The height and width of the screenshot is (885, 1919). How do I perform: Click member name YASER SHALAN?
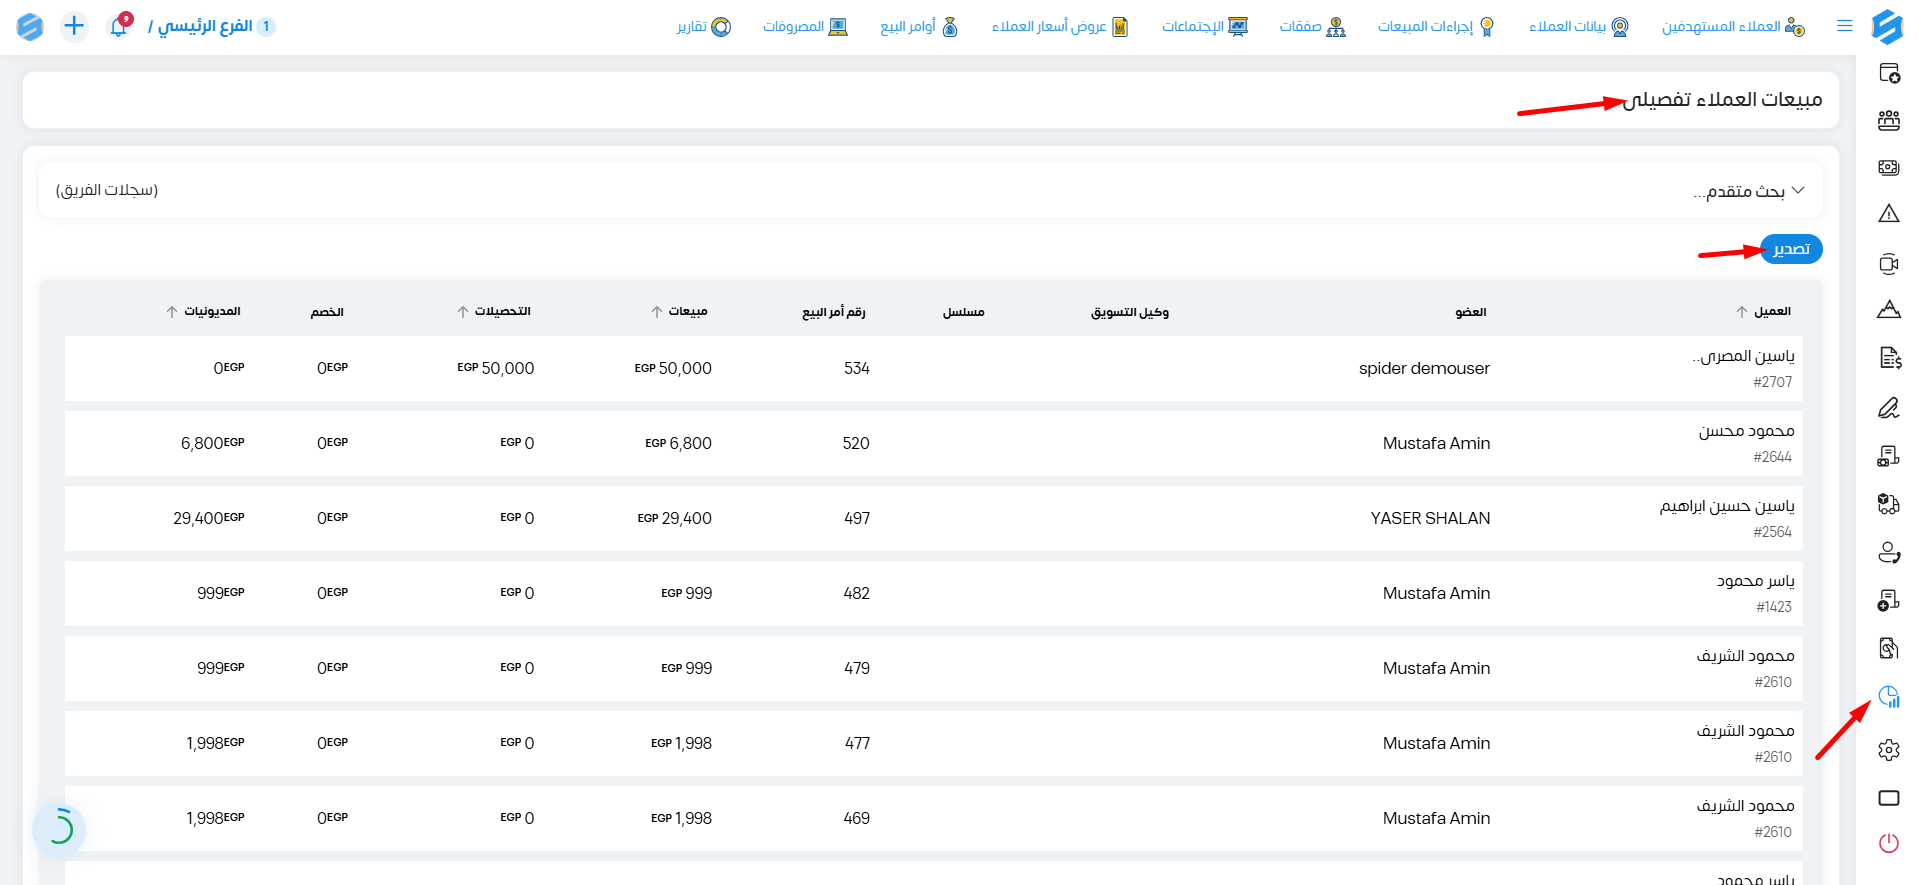1430,519
